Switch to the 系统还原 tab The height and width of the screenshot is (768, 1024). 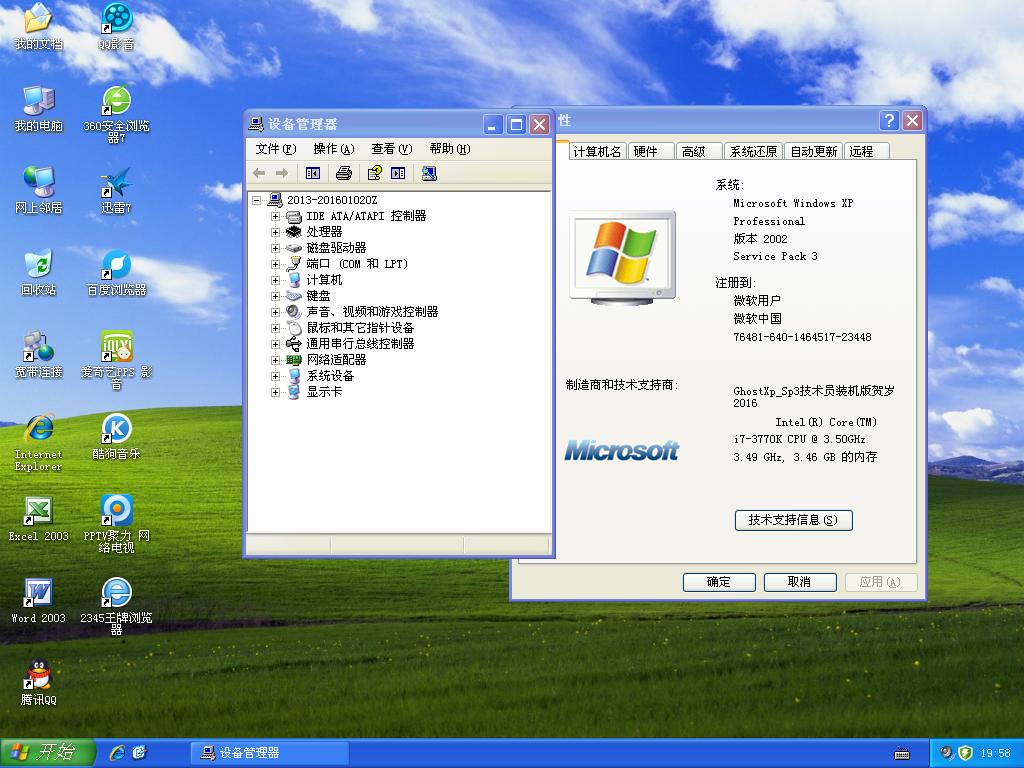(753, 152)
